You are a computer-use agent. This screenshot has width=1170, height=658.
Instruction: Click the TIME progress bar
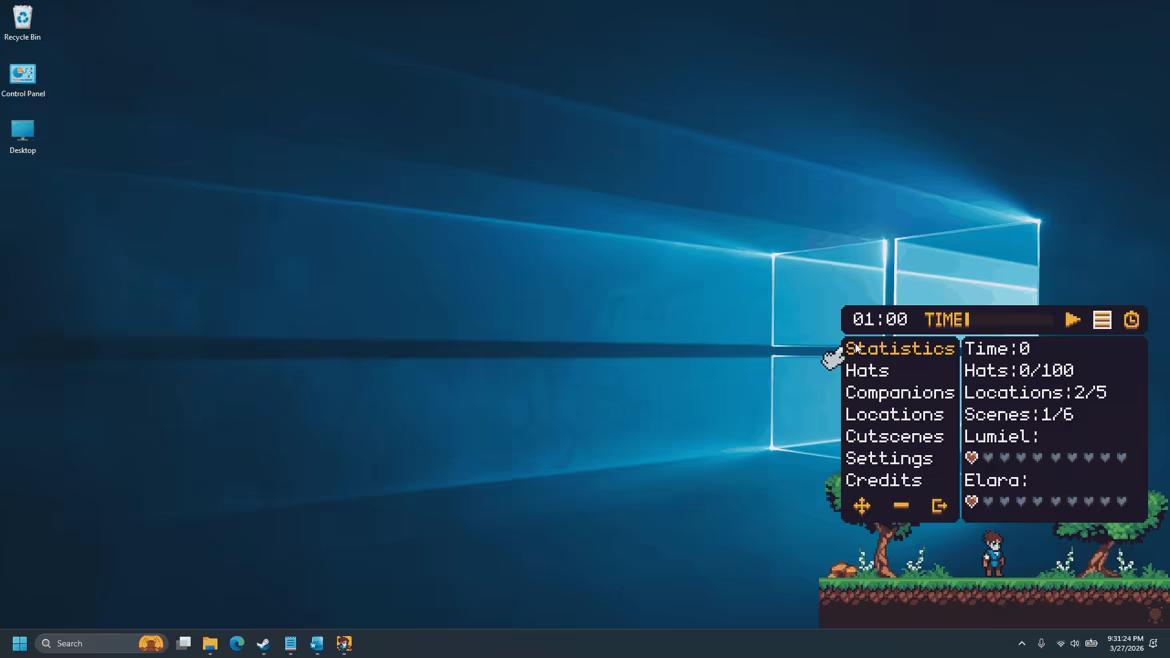pos(1009,320)
